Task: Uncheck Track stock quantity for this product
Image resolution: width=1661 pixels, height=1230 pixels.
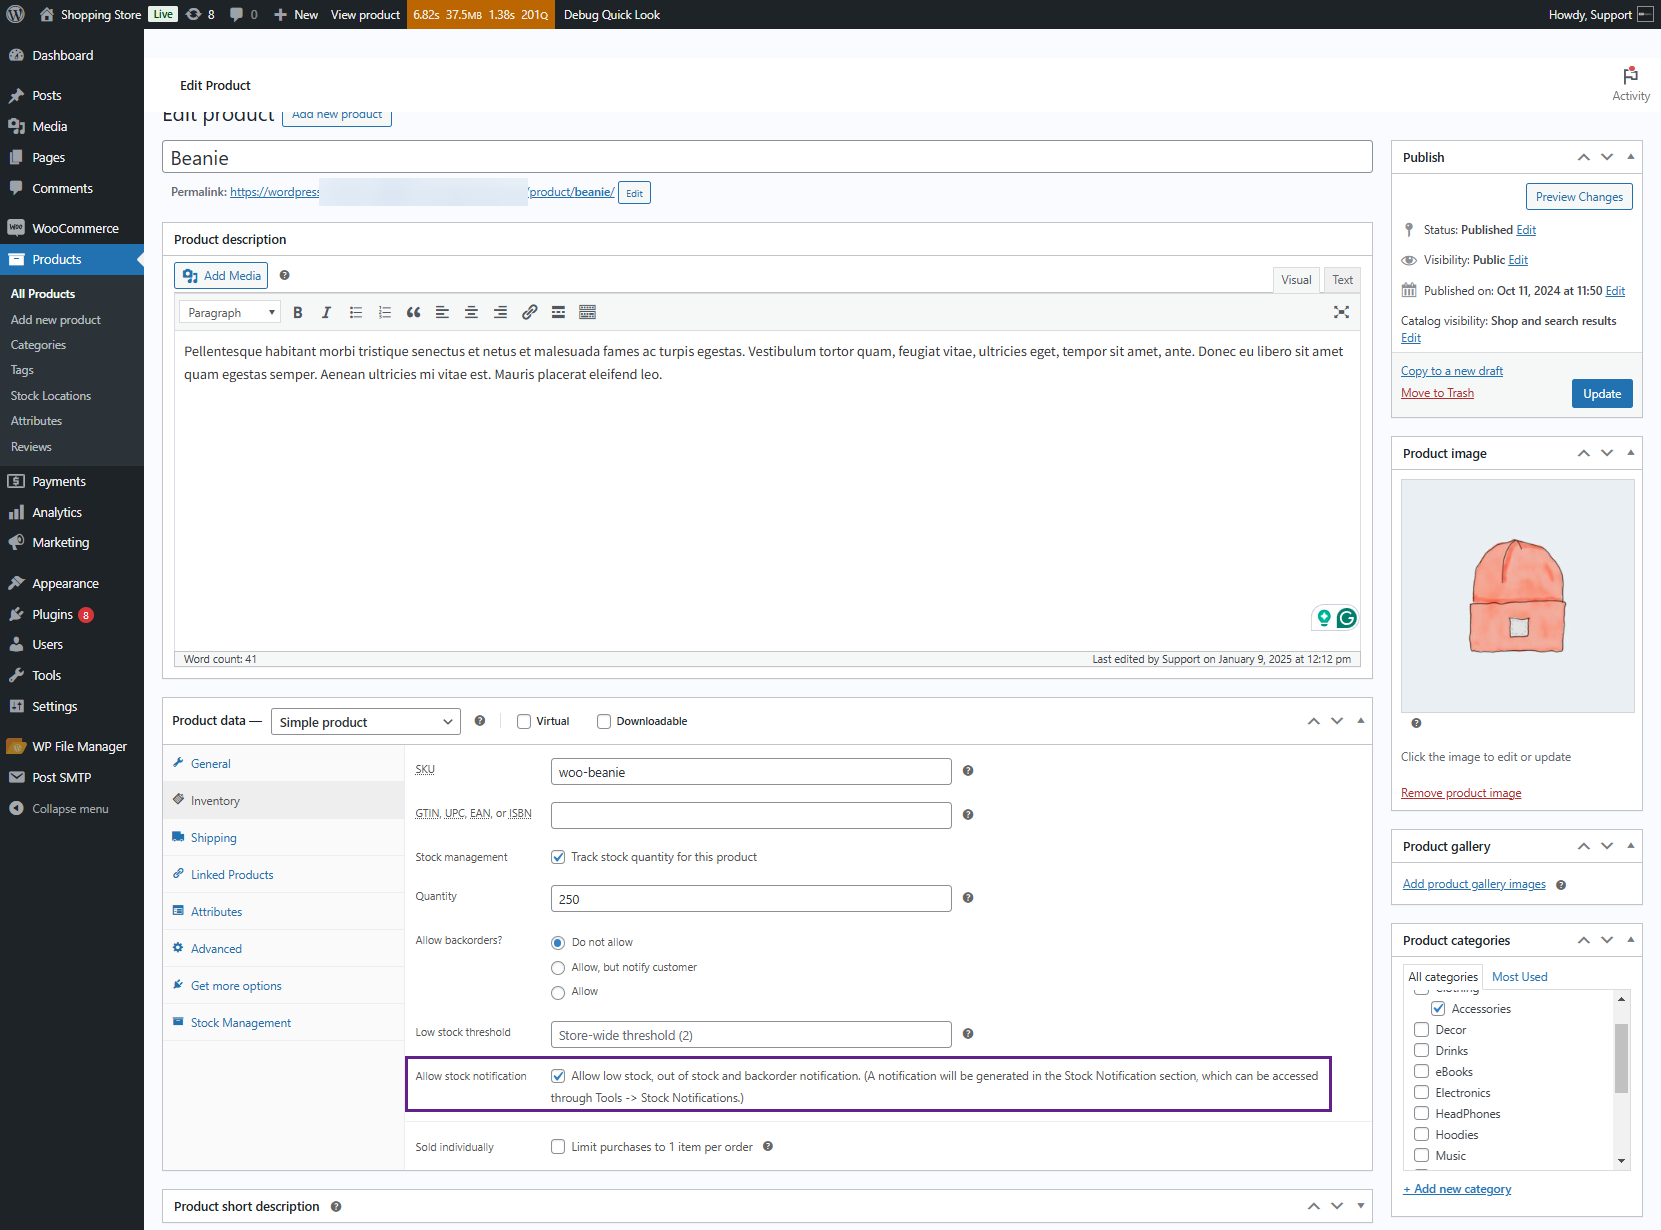Action: click(558, 857)
